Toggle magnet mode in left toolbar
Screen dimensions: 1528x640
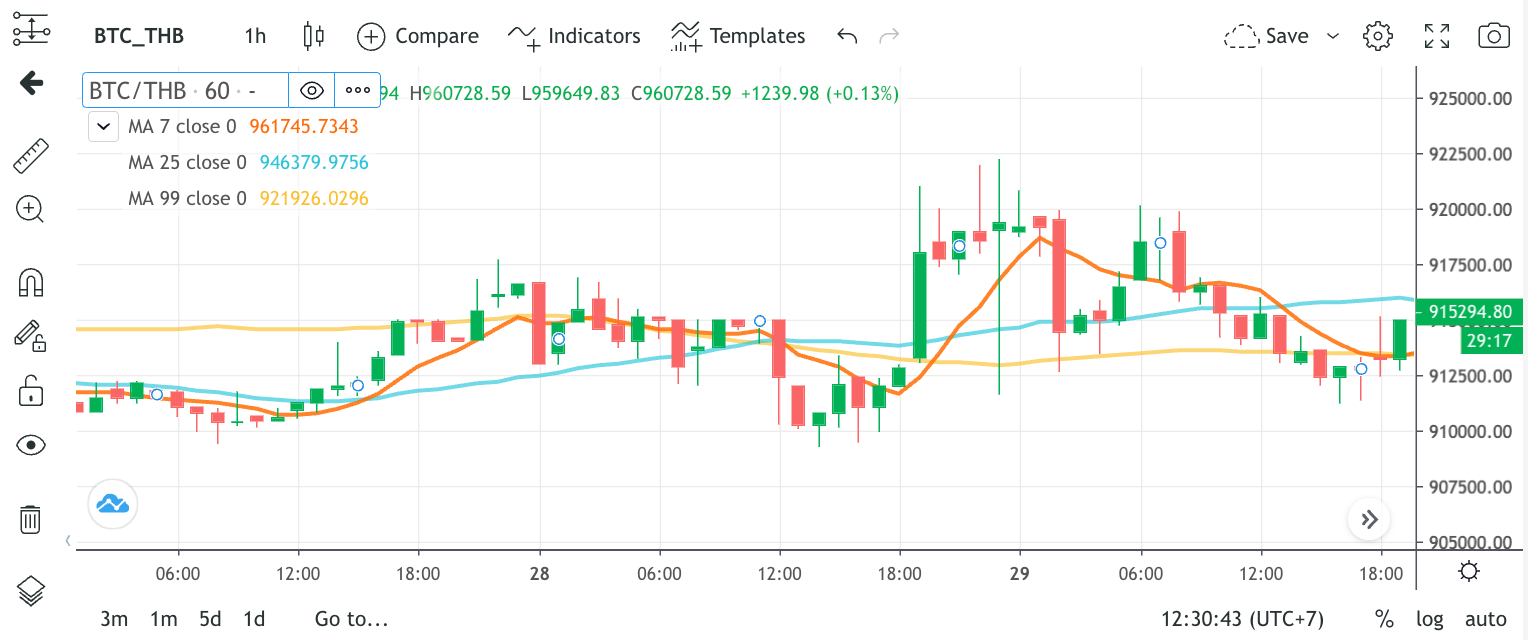click(x=31, y=283)
